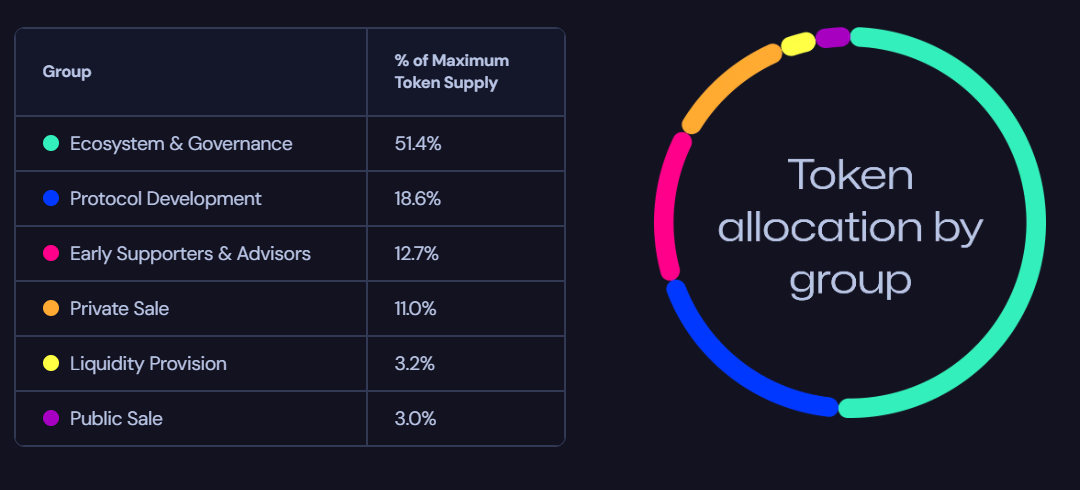Click the green Ecosystem & Governance legend dot
Screen dimensions: 1080x490
[51, 144]
